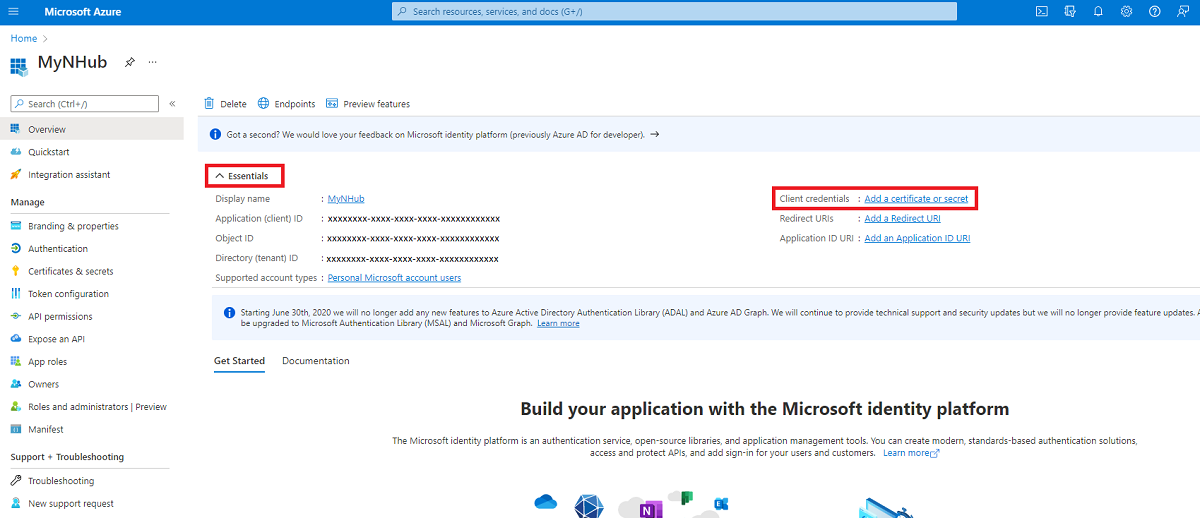Click the Microsoft Azure brand title
Image resolution: width=1200 pixels, height=518 pixels.
click(84, 11)
